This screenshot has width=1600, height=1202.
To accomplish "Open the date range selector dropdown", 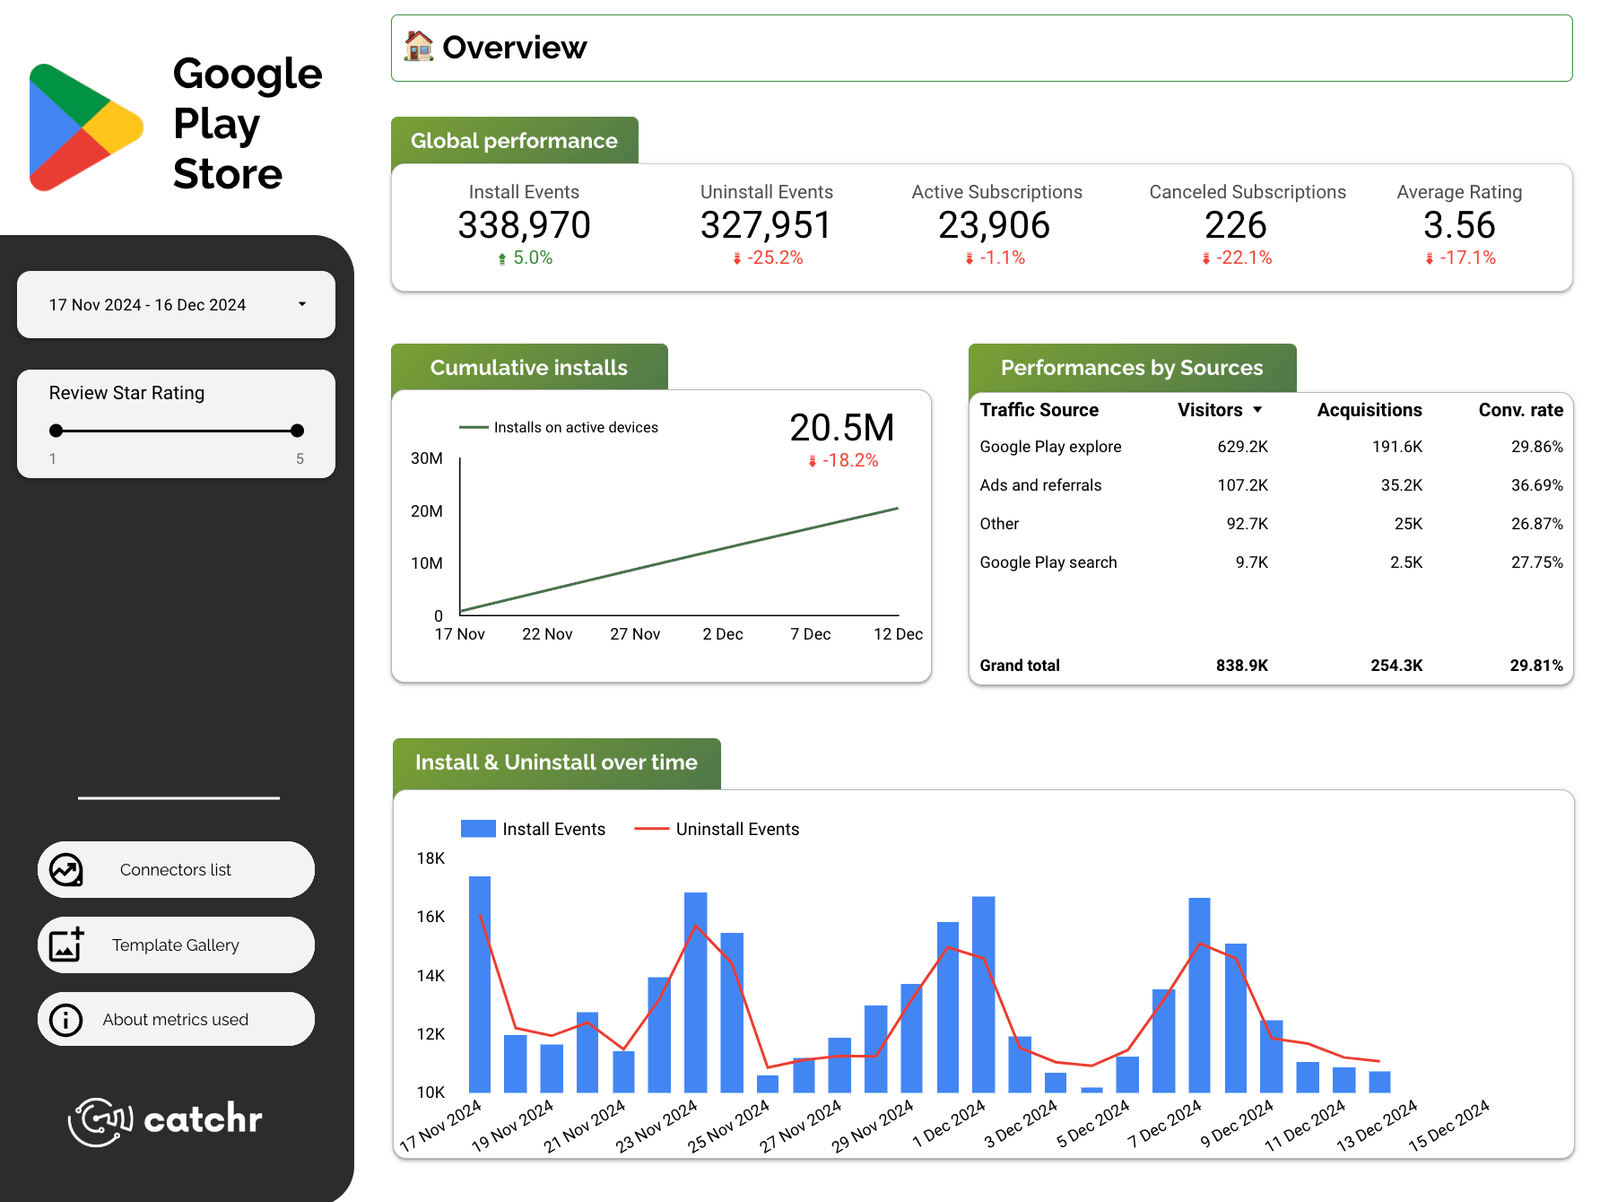I will [x=176, y=305].
